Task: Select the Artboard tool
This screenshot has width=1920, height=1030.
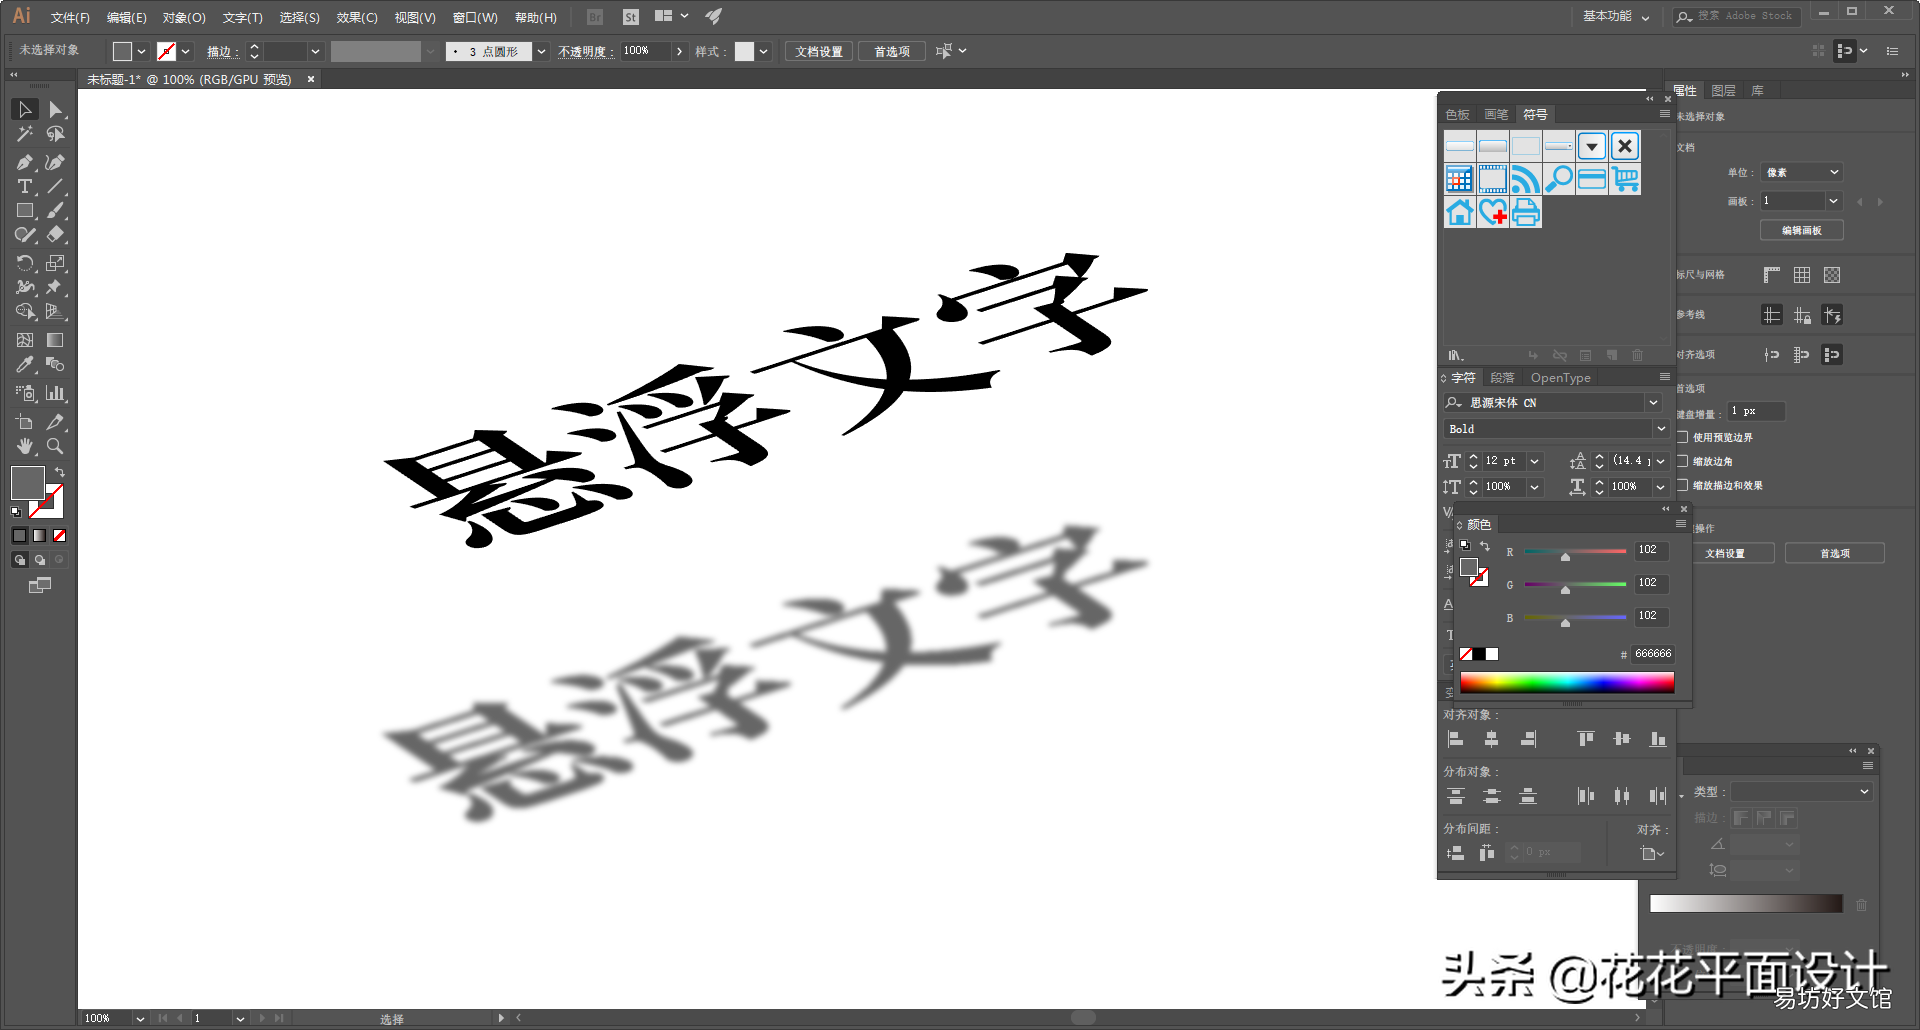Action: coord(25,422)
